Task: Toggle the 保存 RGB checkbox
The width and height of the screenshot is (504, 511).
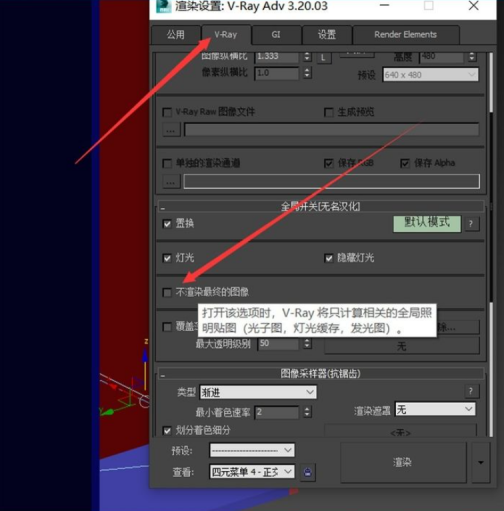Action: pos(329,163)
